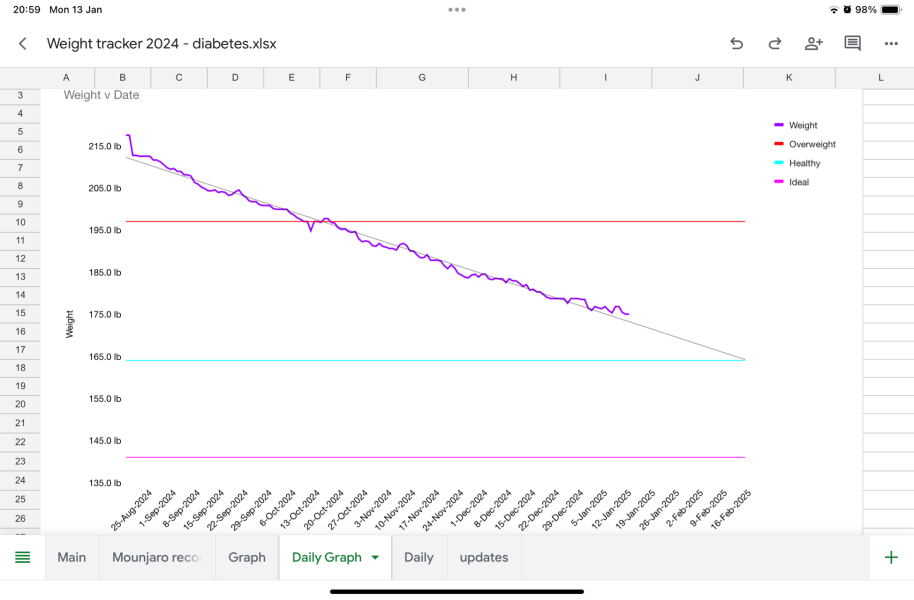
Task: Click the vertical Weight axis title
Action: [69, 324]
